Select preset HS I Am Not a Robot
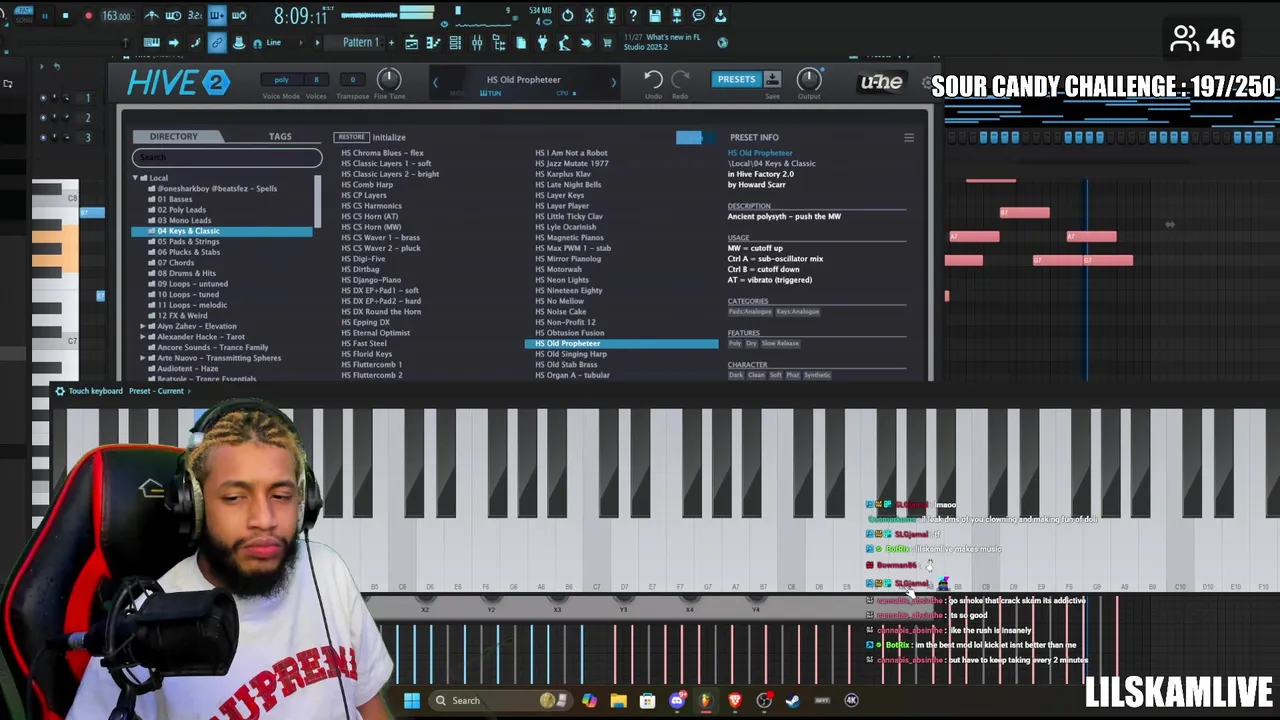 [571, 153]
